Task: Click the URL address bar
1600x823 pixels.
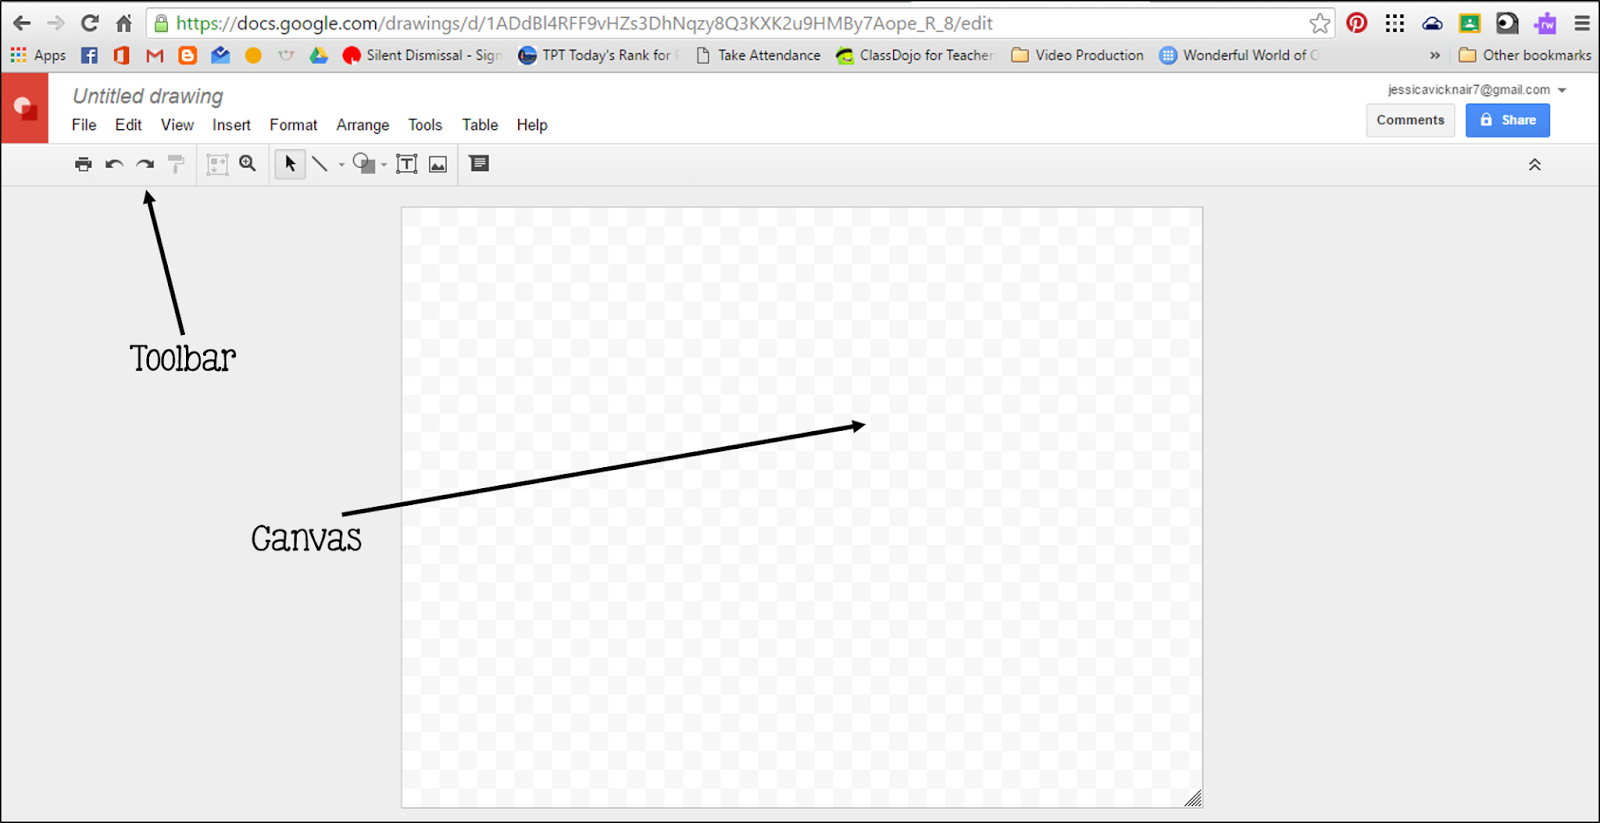Action: 740,23
